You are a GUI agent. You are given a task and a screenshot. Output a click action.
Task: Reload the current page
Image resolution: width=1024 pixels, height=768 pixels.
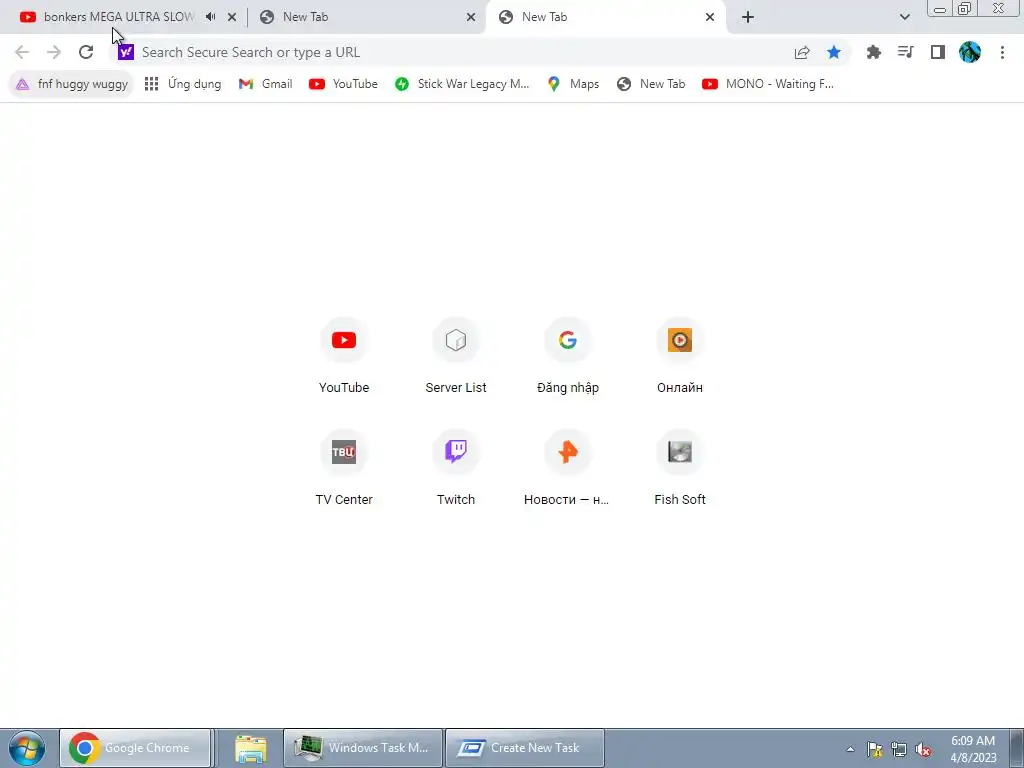[x=86, y=52]
